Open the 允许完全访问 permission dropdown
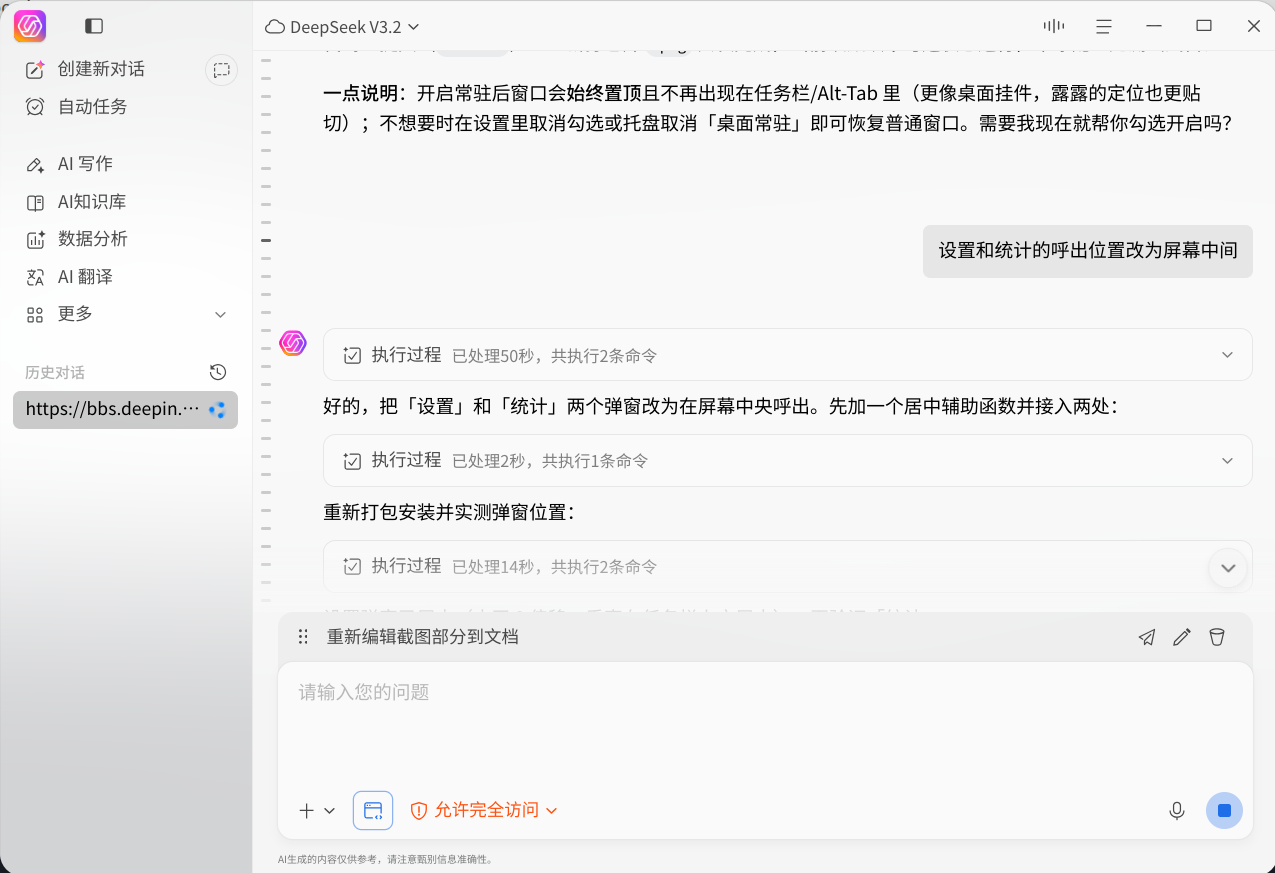Image resolution: width=1275 pixels, height=873 pixels. [484, 811]
